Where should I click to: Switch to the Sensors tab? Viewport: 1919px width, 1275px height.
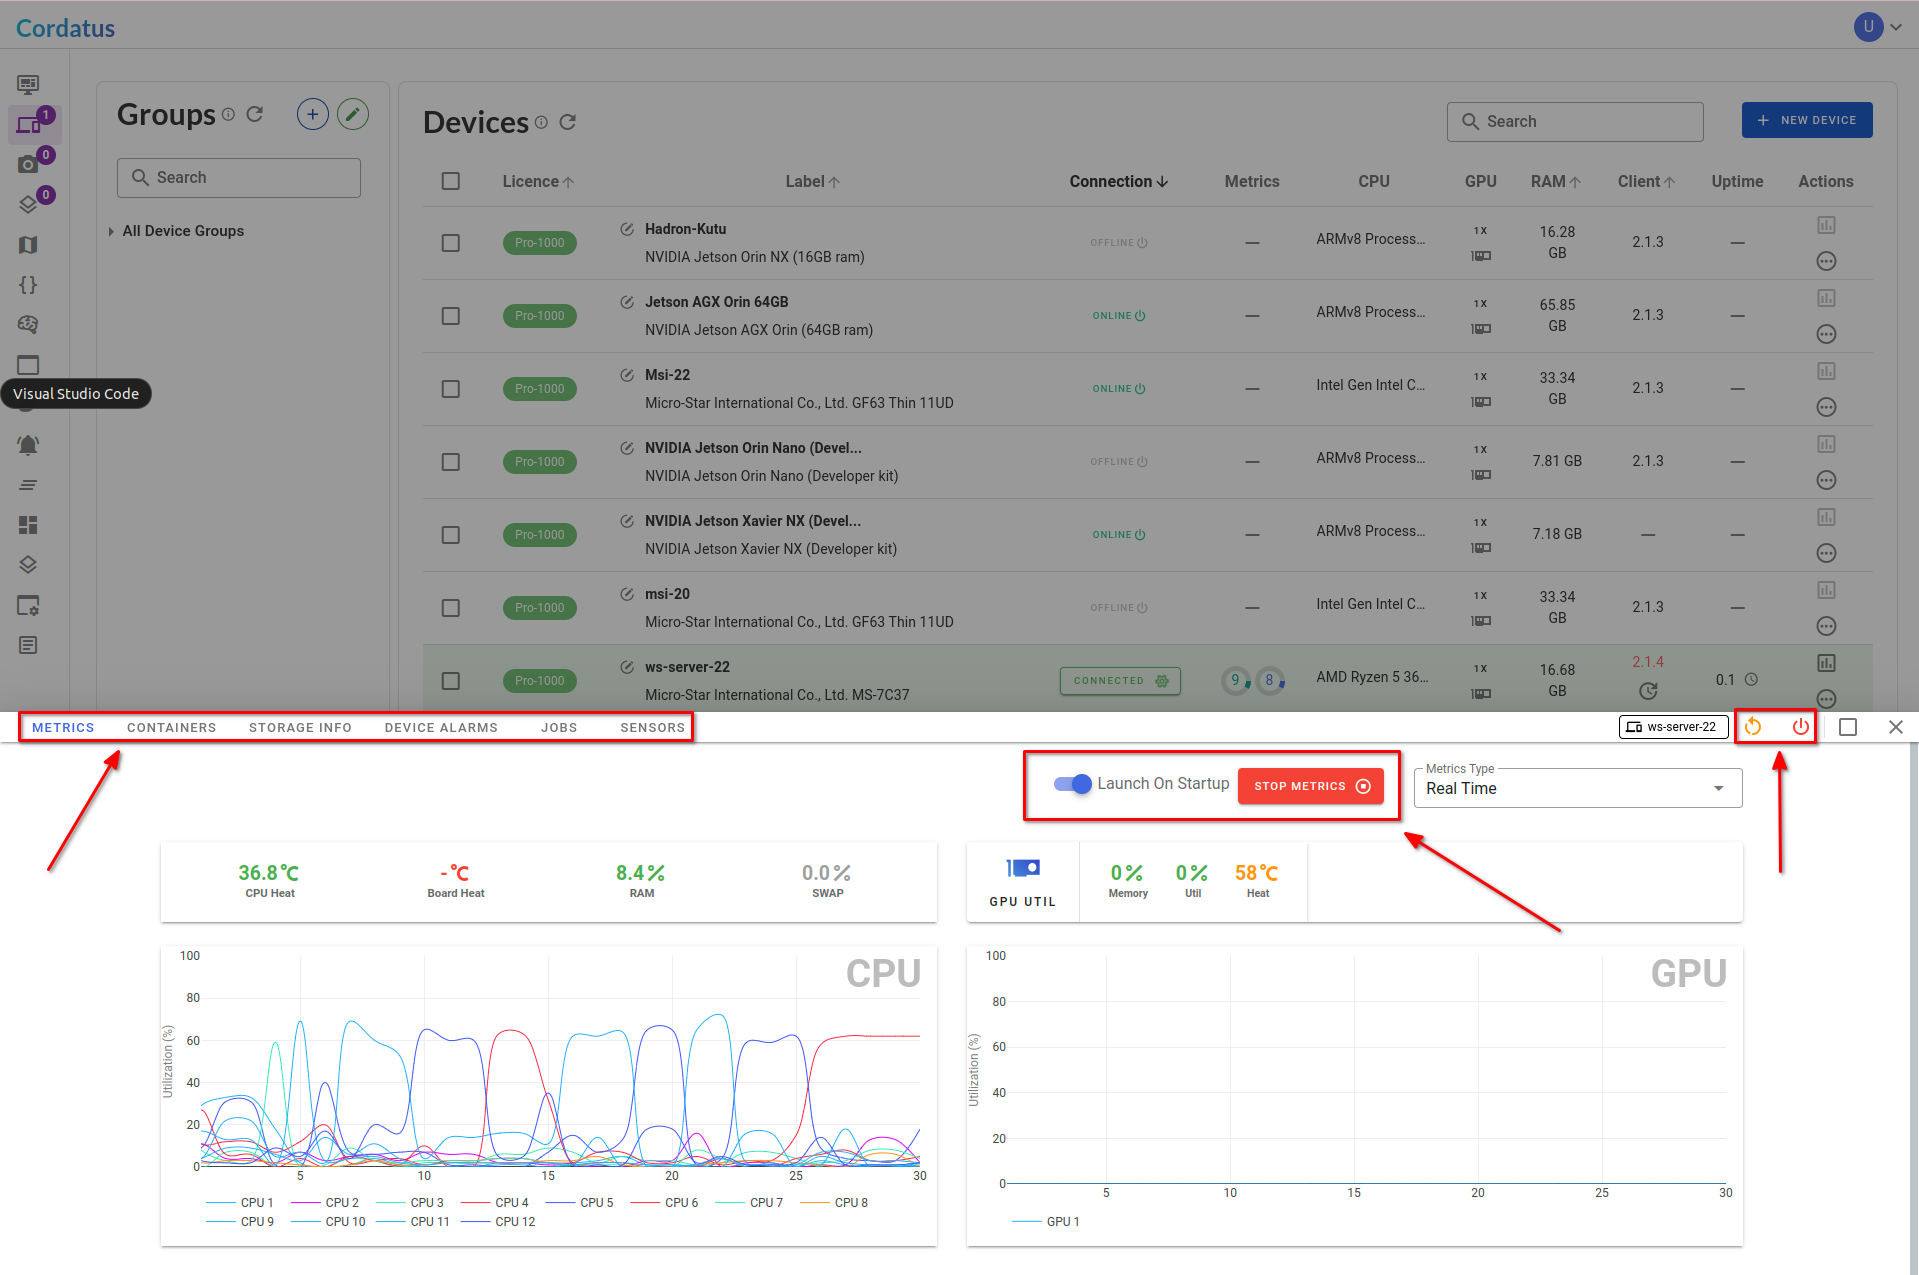[x=652, y=727]
